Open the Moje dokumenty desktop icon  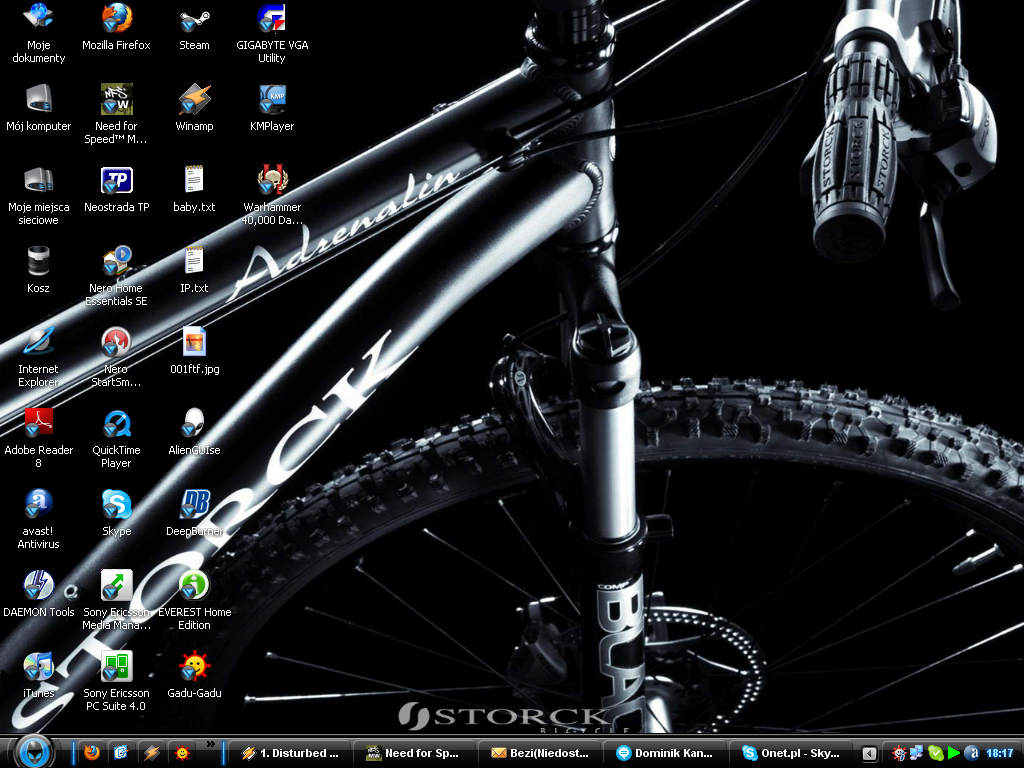38,33
